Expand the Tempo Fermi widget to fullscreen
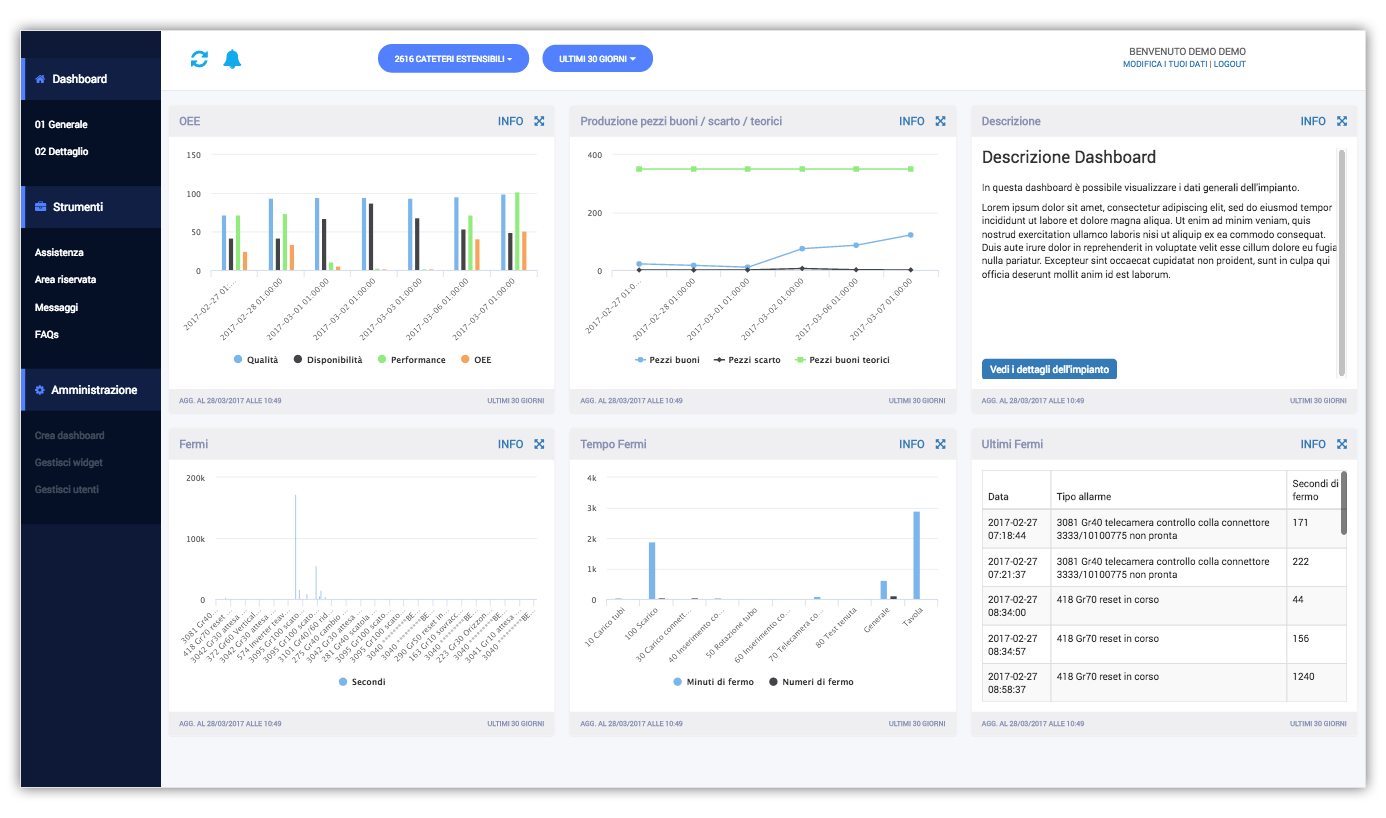The width and height of the screenshot is (1386, 818). [940, 444]
